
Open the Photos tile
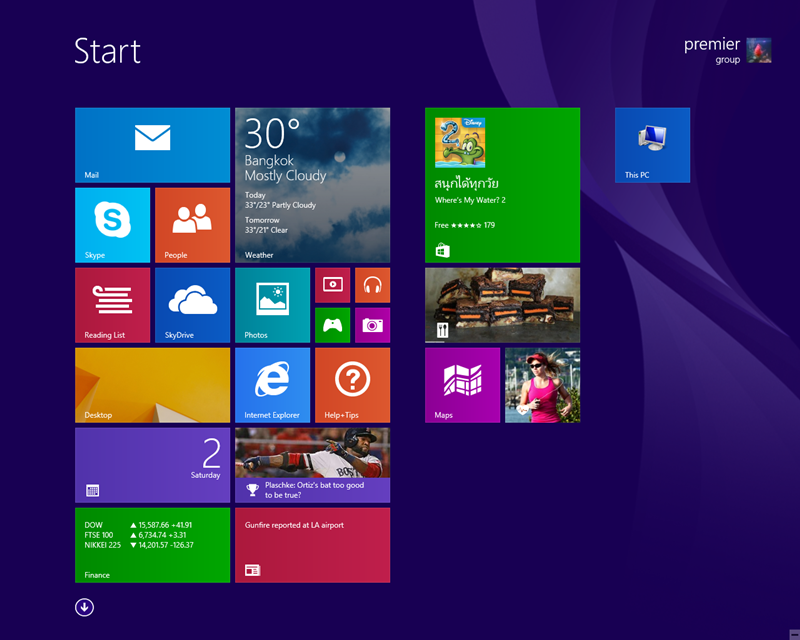[272, 305]
